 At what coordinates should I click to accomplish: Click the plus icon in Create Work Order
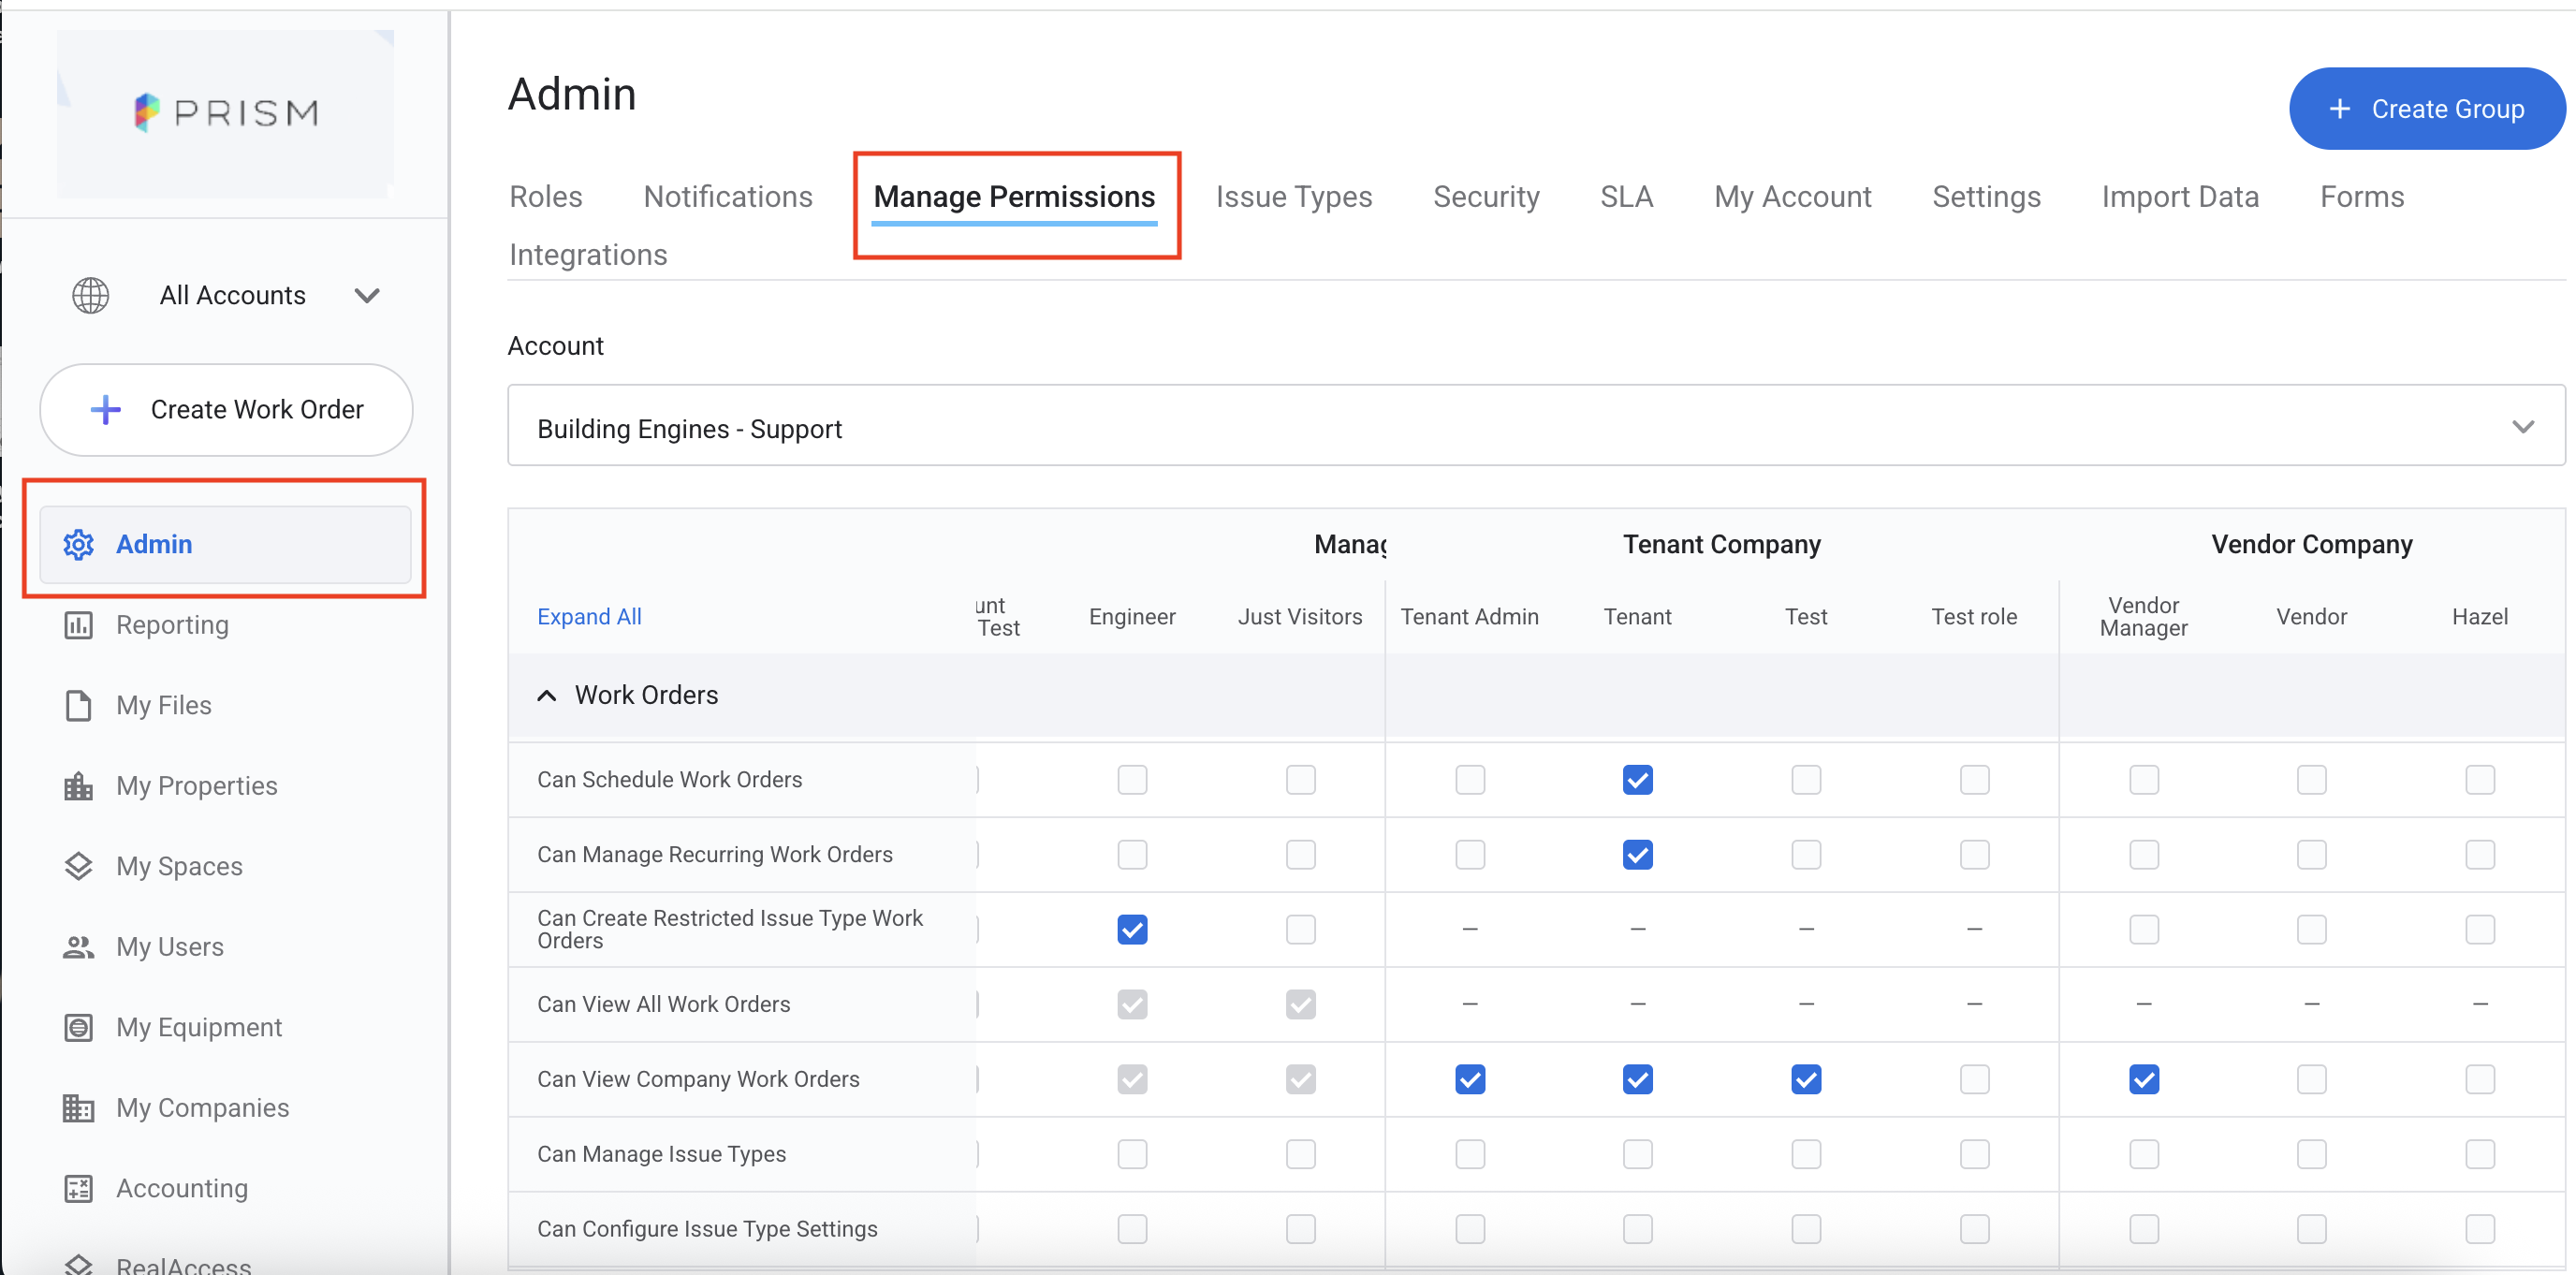105,409
